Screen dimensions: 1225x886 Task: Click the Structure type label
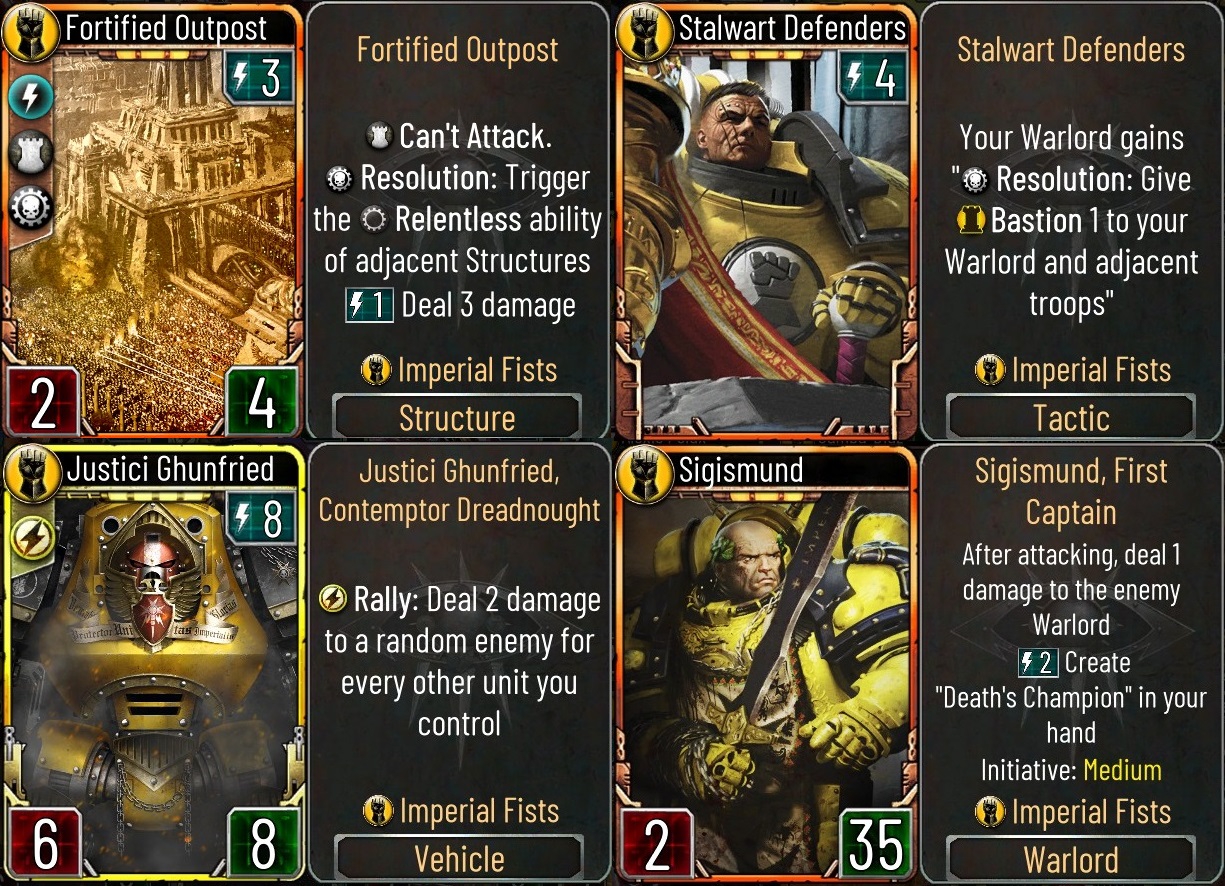tap(457, 417)
